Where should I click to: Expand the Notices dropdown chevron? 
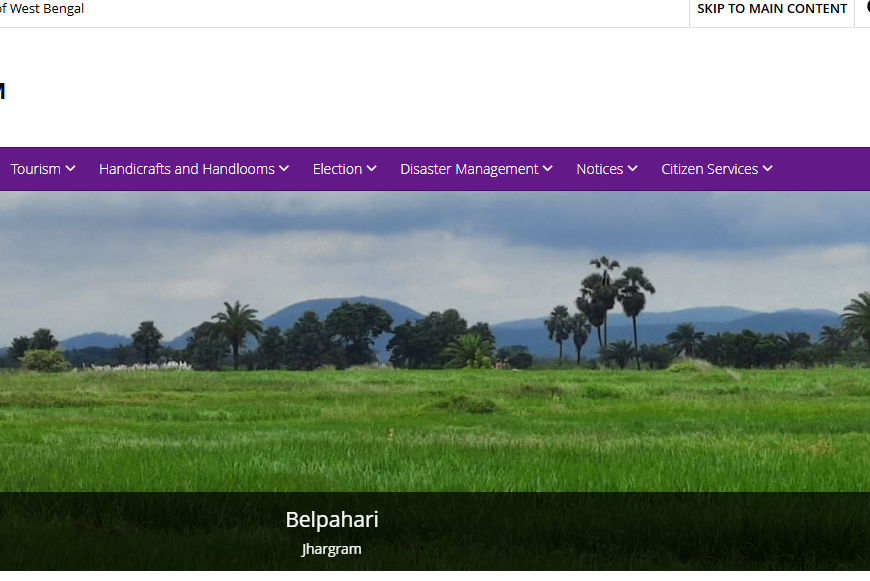pyautogui.click(x=633, y=169)
